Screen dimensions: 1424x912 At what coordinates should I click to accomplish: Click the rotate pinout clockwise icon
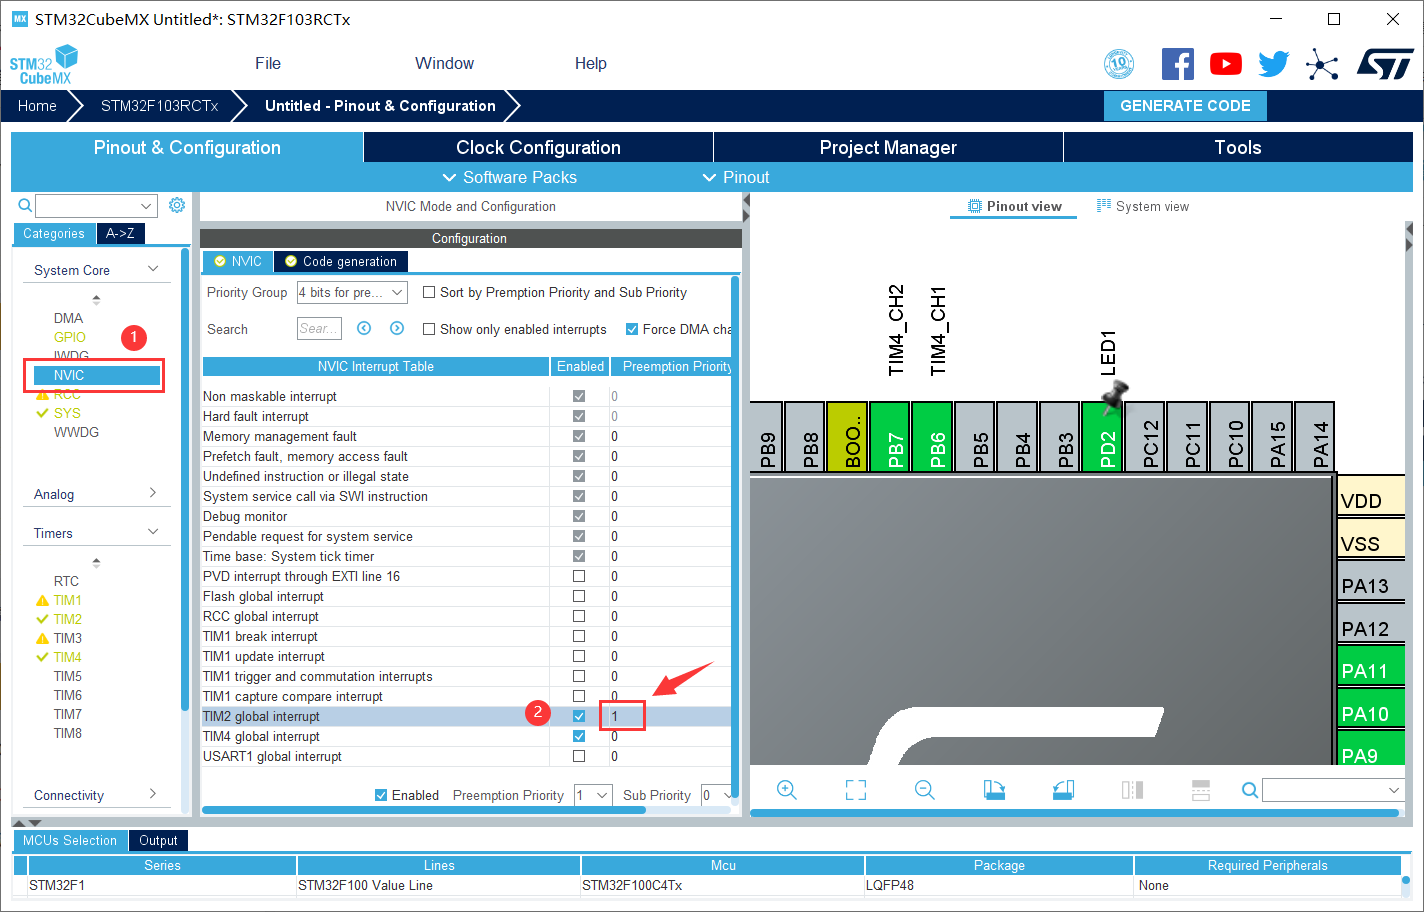click(994, 790)
